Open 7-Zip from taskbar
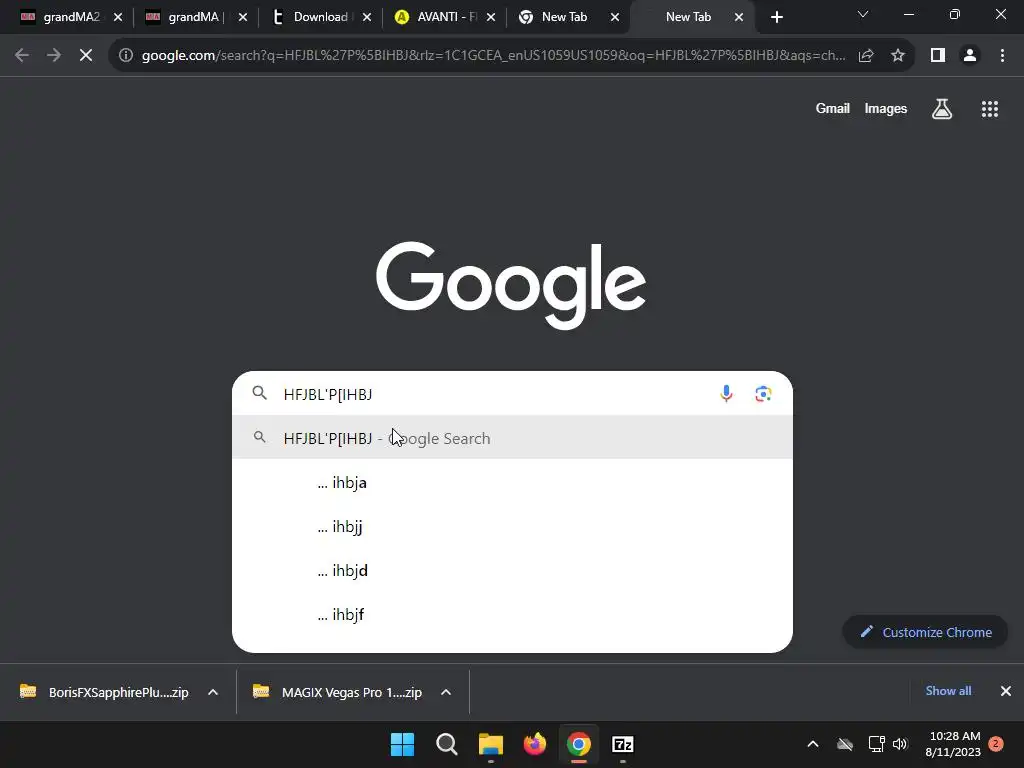The height and width of the screenshot is (768, 1024). (x=622, y=744)
